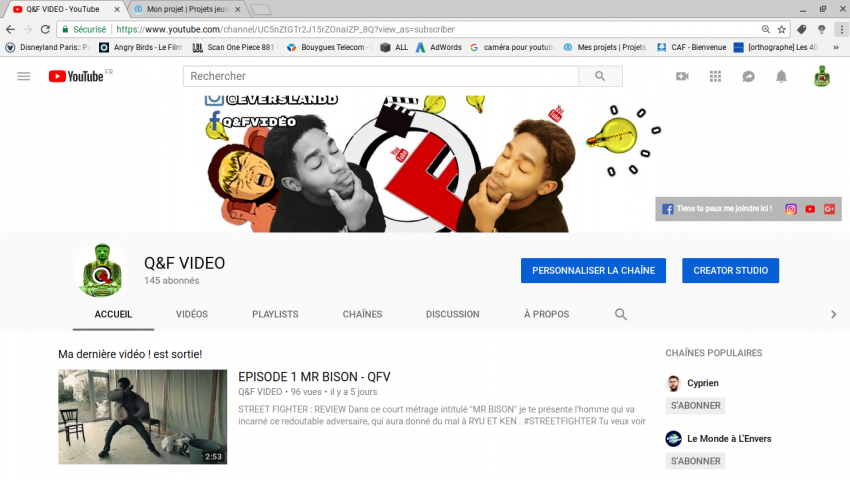This screenshot has height=480, width=850.
Task: Click the zoom magnifier in the address bar
Action: tap(765, 29)
